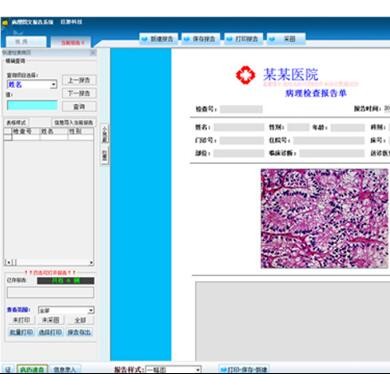Click the cyan query value input field
The height and width of the screenshot is (390, 390).
pyautogui.click(x=32, y=106)
